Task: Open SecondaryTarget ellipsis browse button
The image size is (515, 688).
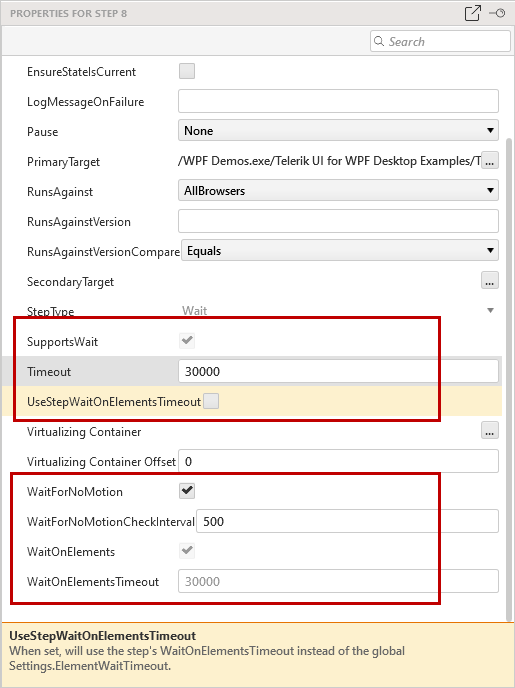Action: tap(490, 281)
